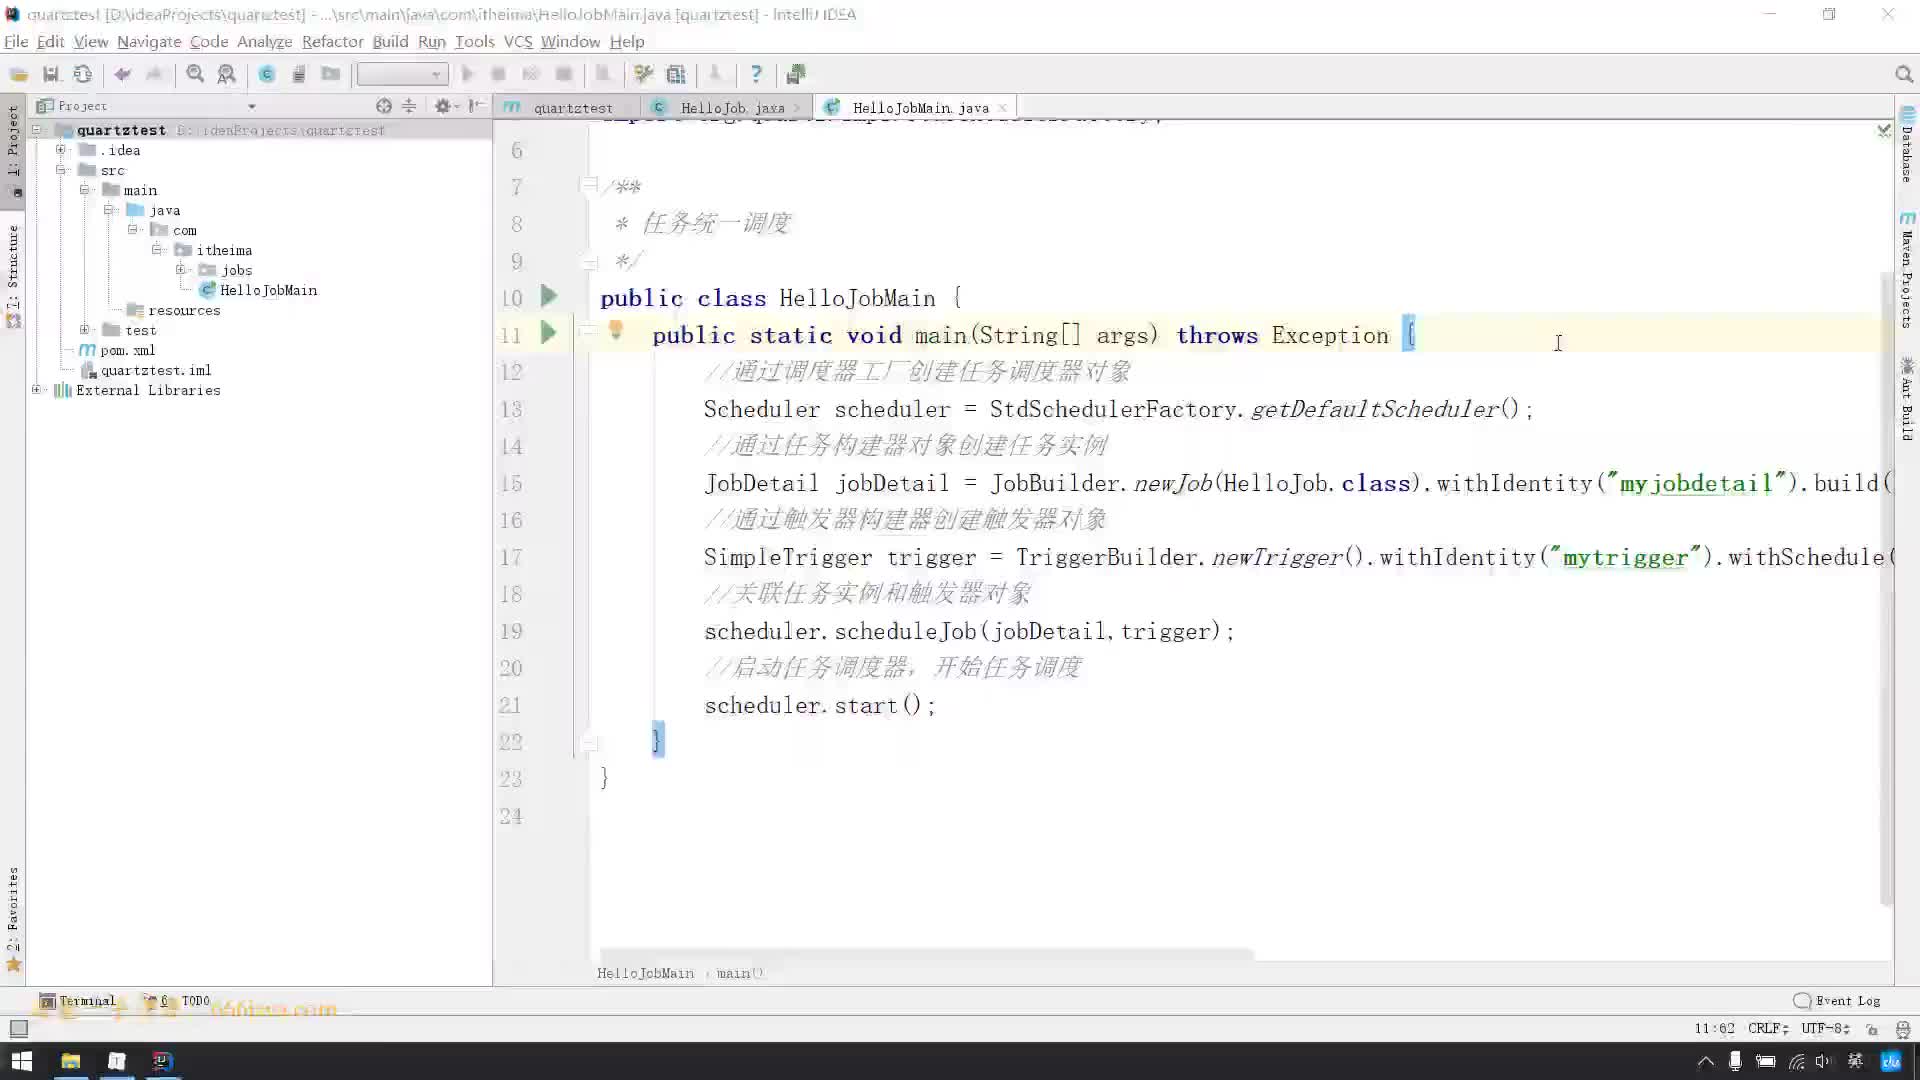Screen dimensions: 1920x1080
Task: Switch to the HelloJob.java tab
Action: (x=726, y=107)
